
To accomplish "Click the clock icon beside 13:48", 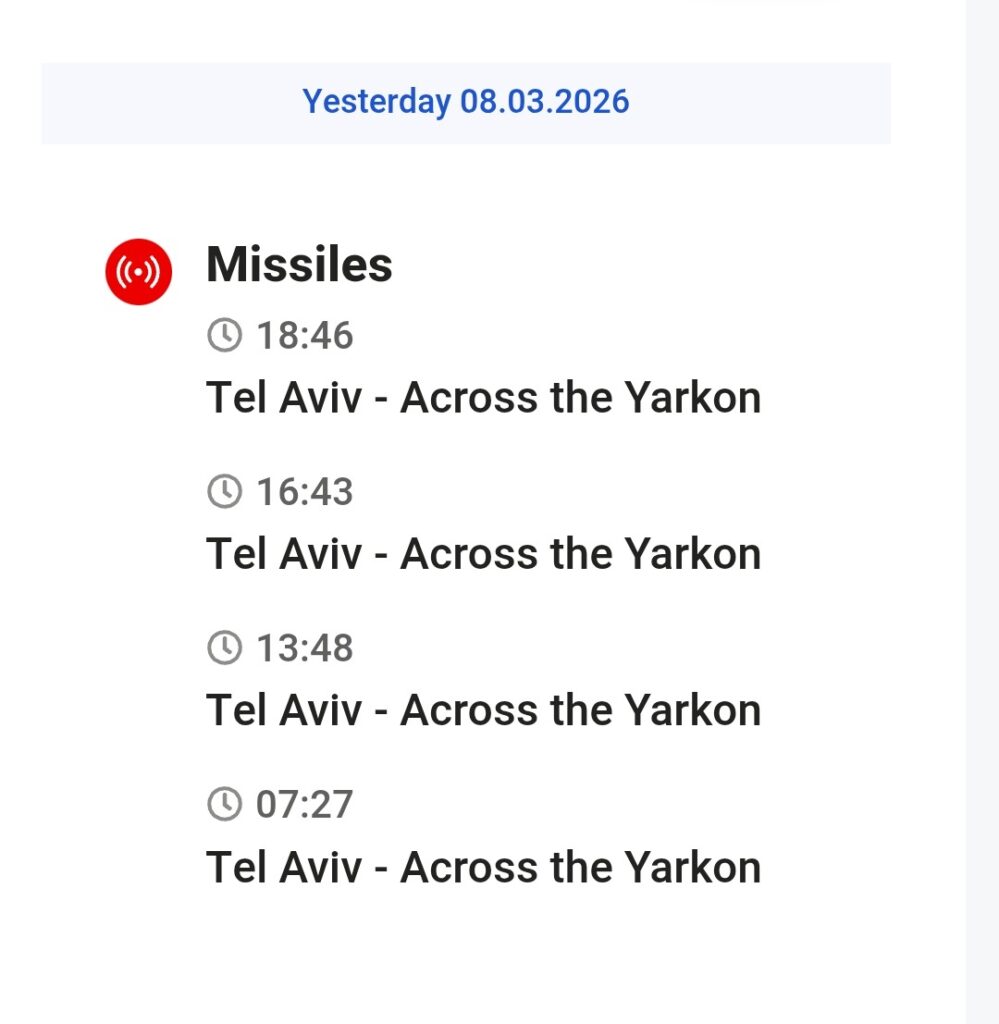I will pyautogui.click(x=224, y=647).
